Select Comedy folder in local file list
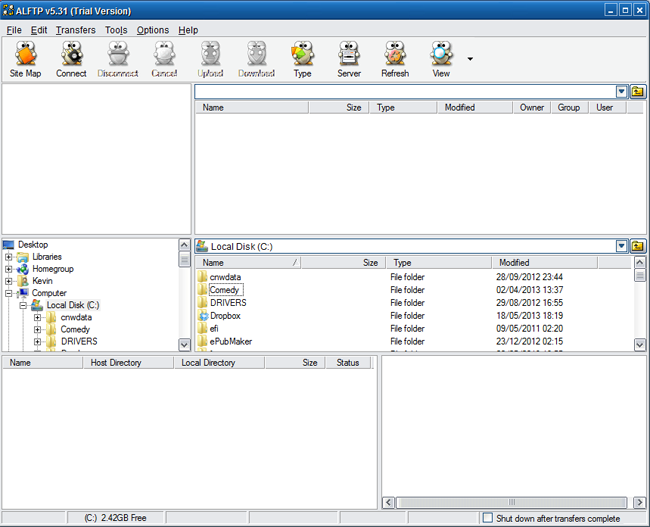This screenshot has height=527, width=650. point(224,289)
